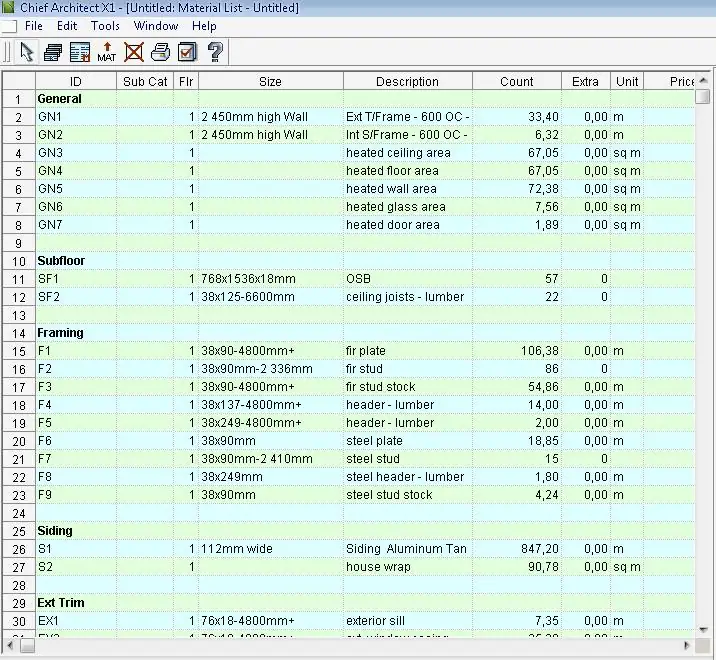Click vertical scrollbar up arrow

pos(703,80)
